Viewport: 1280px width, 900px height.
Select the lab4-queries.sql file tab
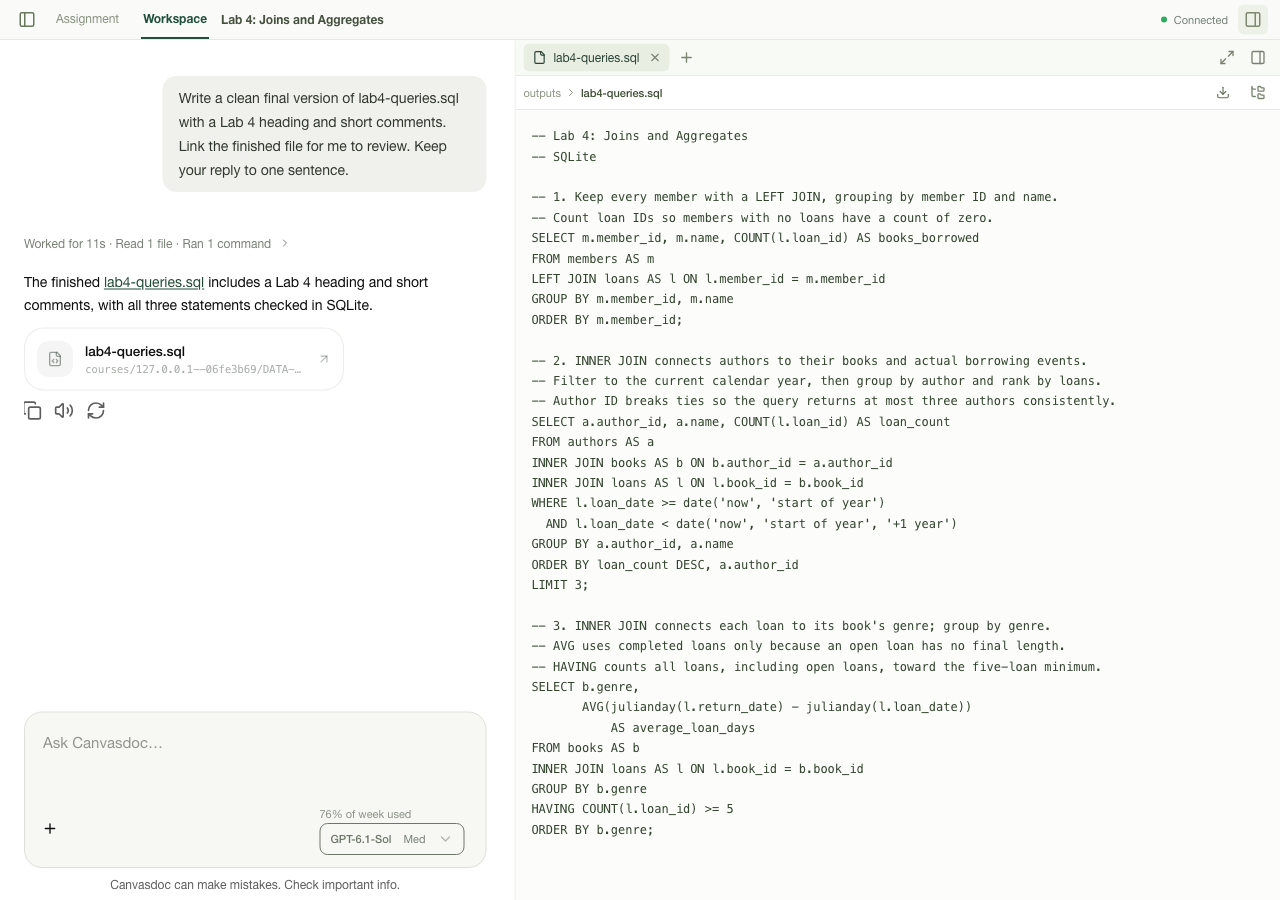[596, 58]
